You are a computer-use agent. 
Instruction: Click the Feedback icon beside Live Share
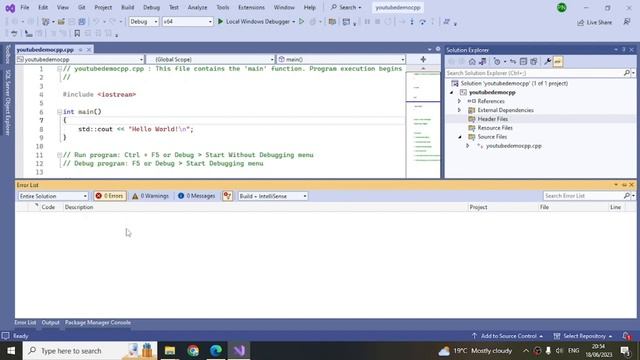coord(627,22)
